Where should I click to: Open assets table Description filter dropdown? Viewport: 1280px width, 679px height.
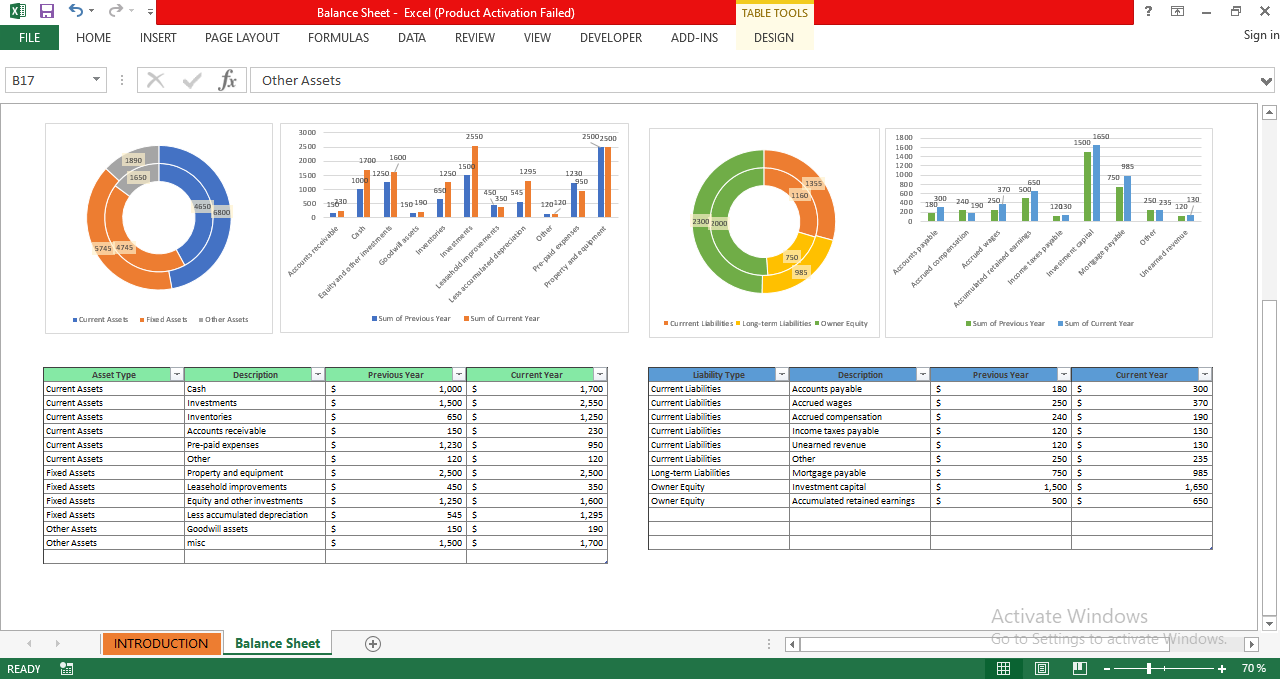tap(318, 375)
